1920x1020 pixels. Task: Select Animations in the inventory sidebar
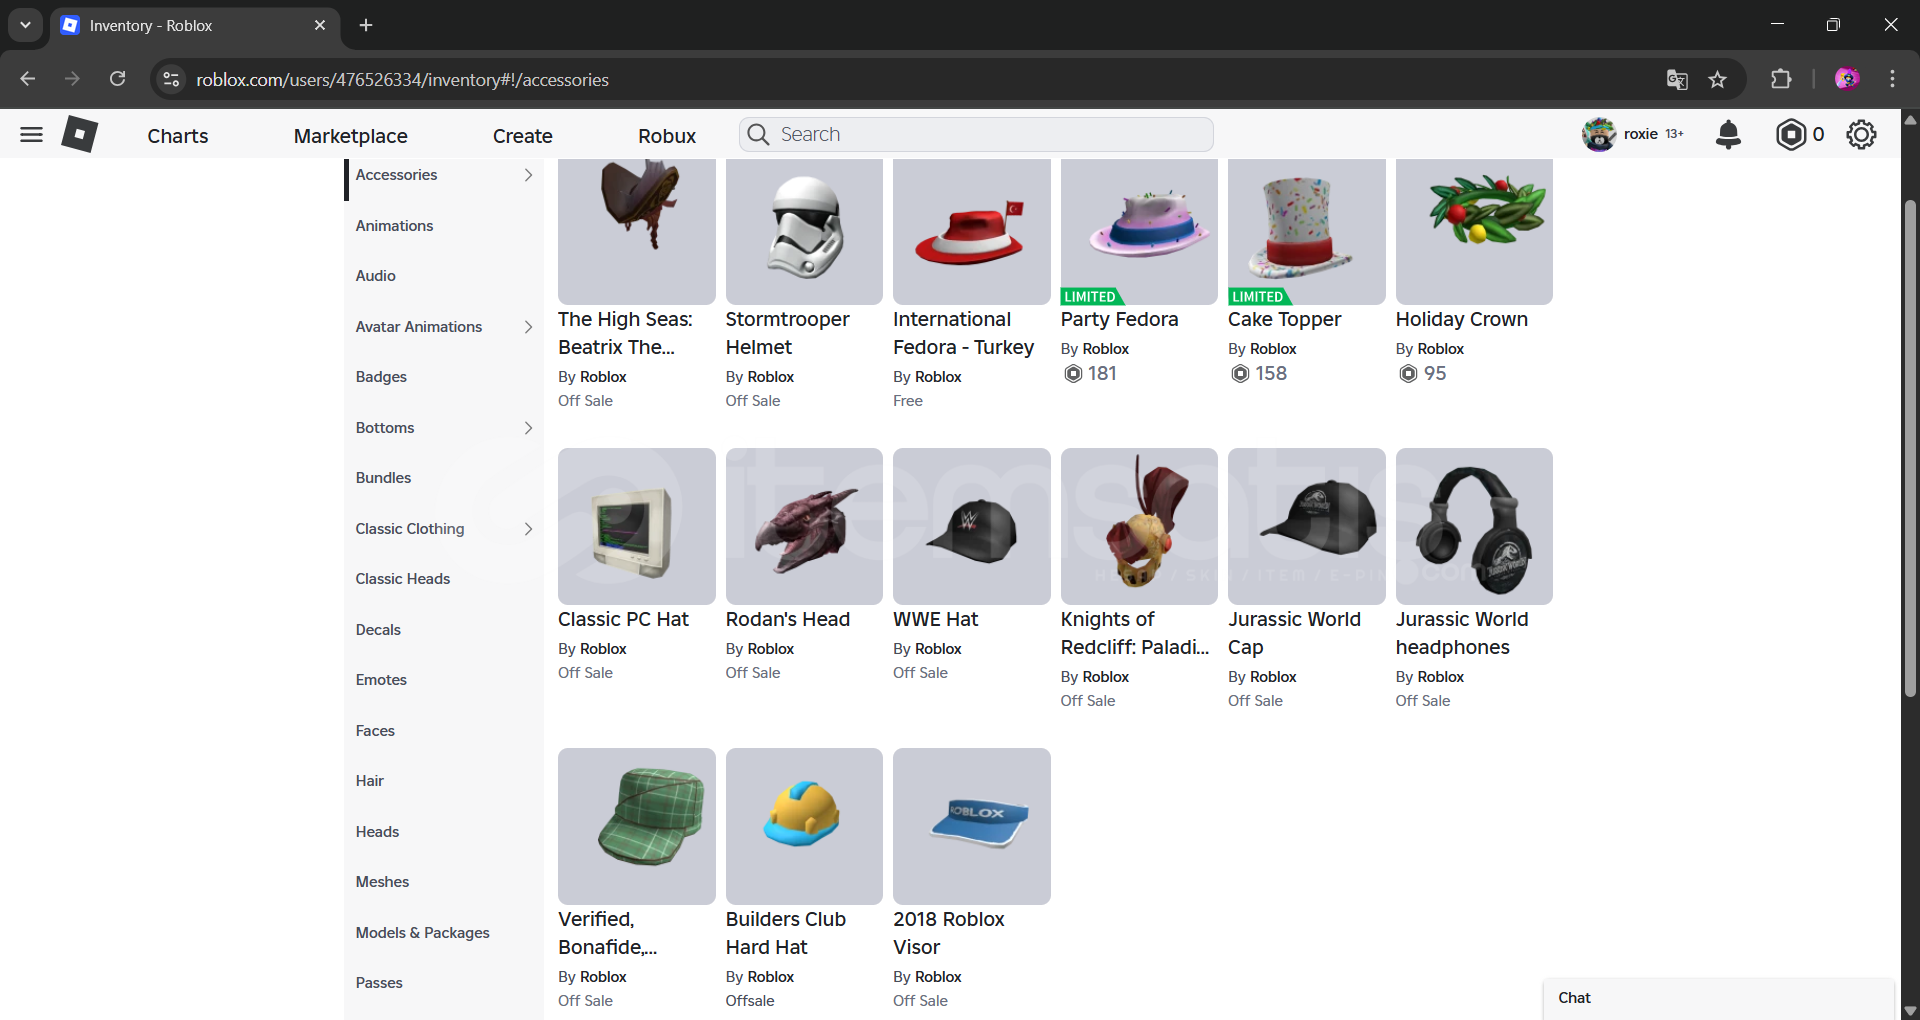(x=394, y=226)
